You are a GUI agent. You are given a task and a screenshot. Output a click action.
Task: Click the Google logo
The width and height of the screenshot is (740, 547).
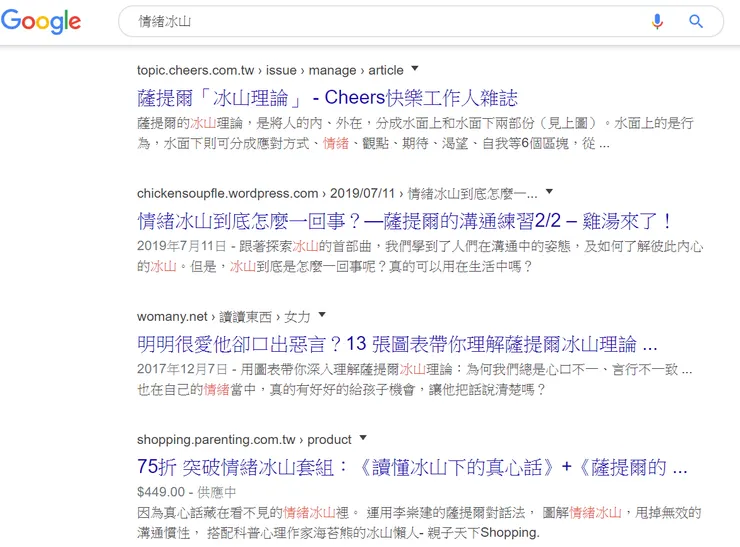point(41,21)
